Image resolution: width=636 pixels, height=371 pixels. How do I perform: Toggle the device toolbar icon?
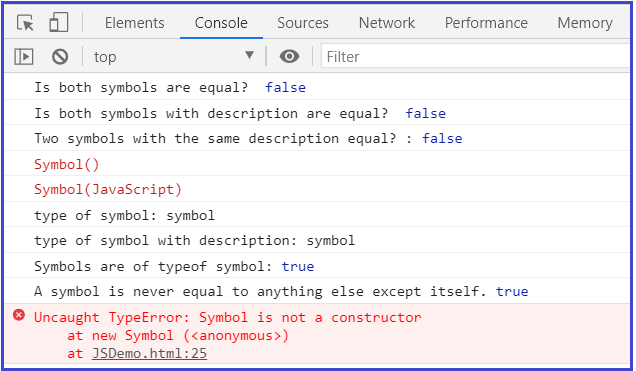59,22
